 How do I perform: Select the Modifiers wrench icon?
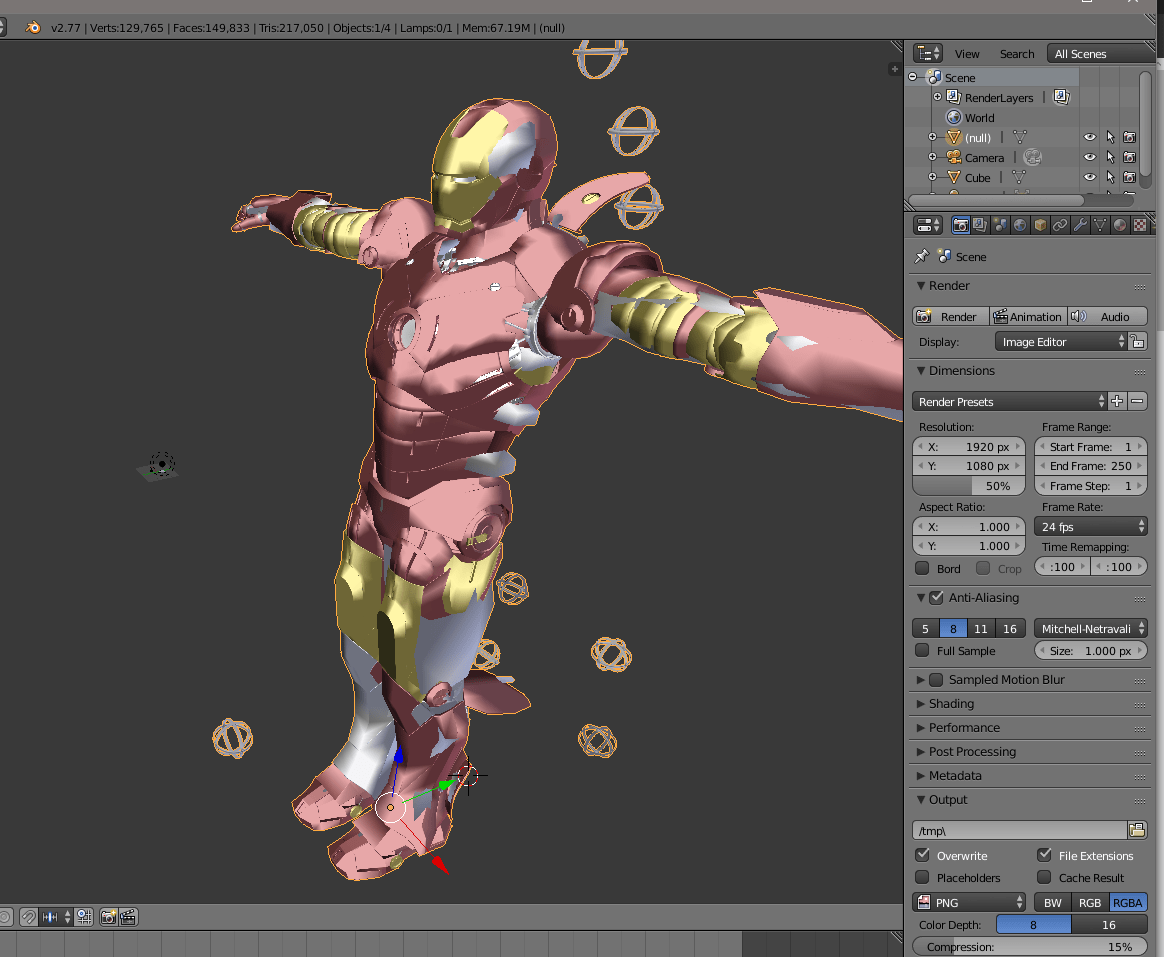[1081, 224]
